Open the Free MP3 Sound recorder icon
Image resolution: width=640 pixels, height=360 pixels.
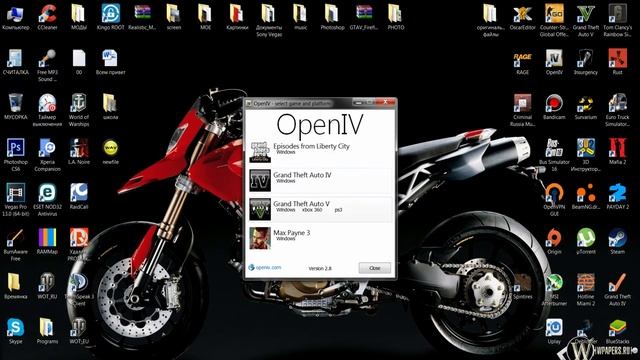tap(47, 65)
